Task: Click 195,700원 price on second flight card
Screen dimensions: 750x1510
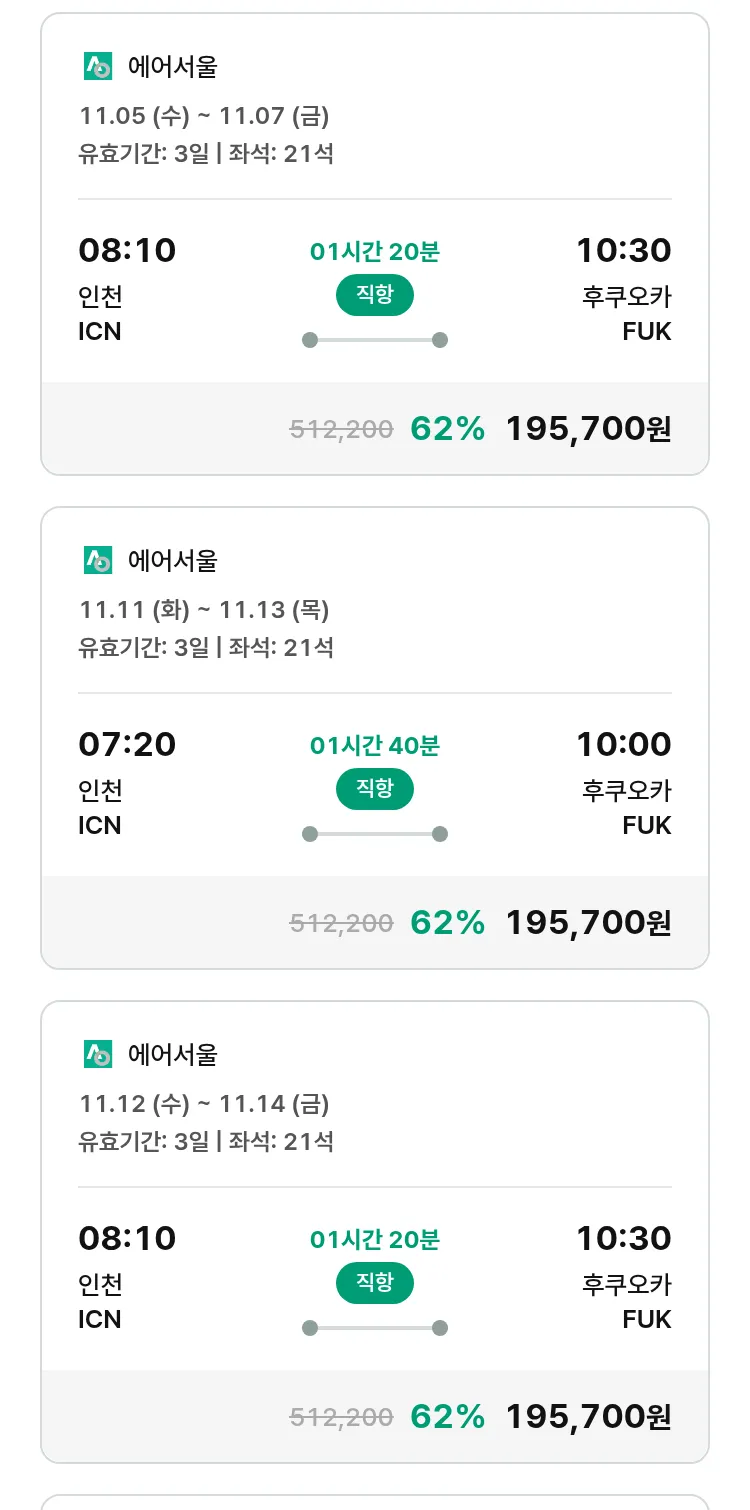Action: click(588, 923)
